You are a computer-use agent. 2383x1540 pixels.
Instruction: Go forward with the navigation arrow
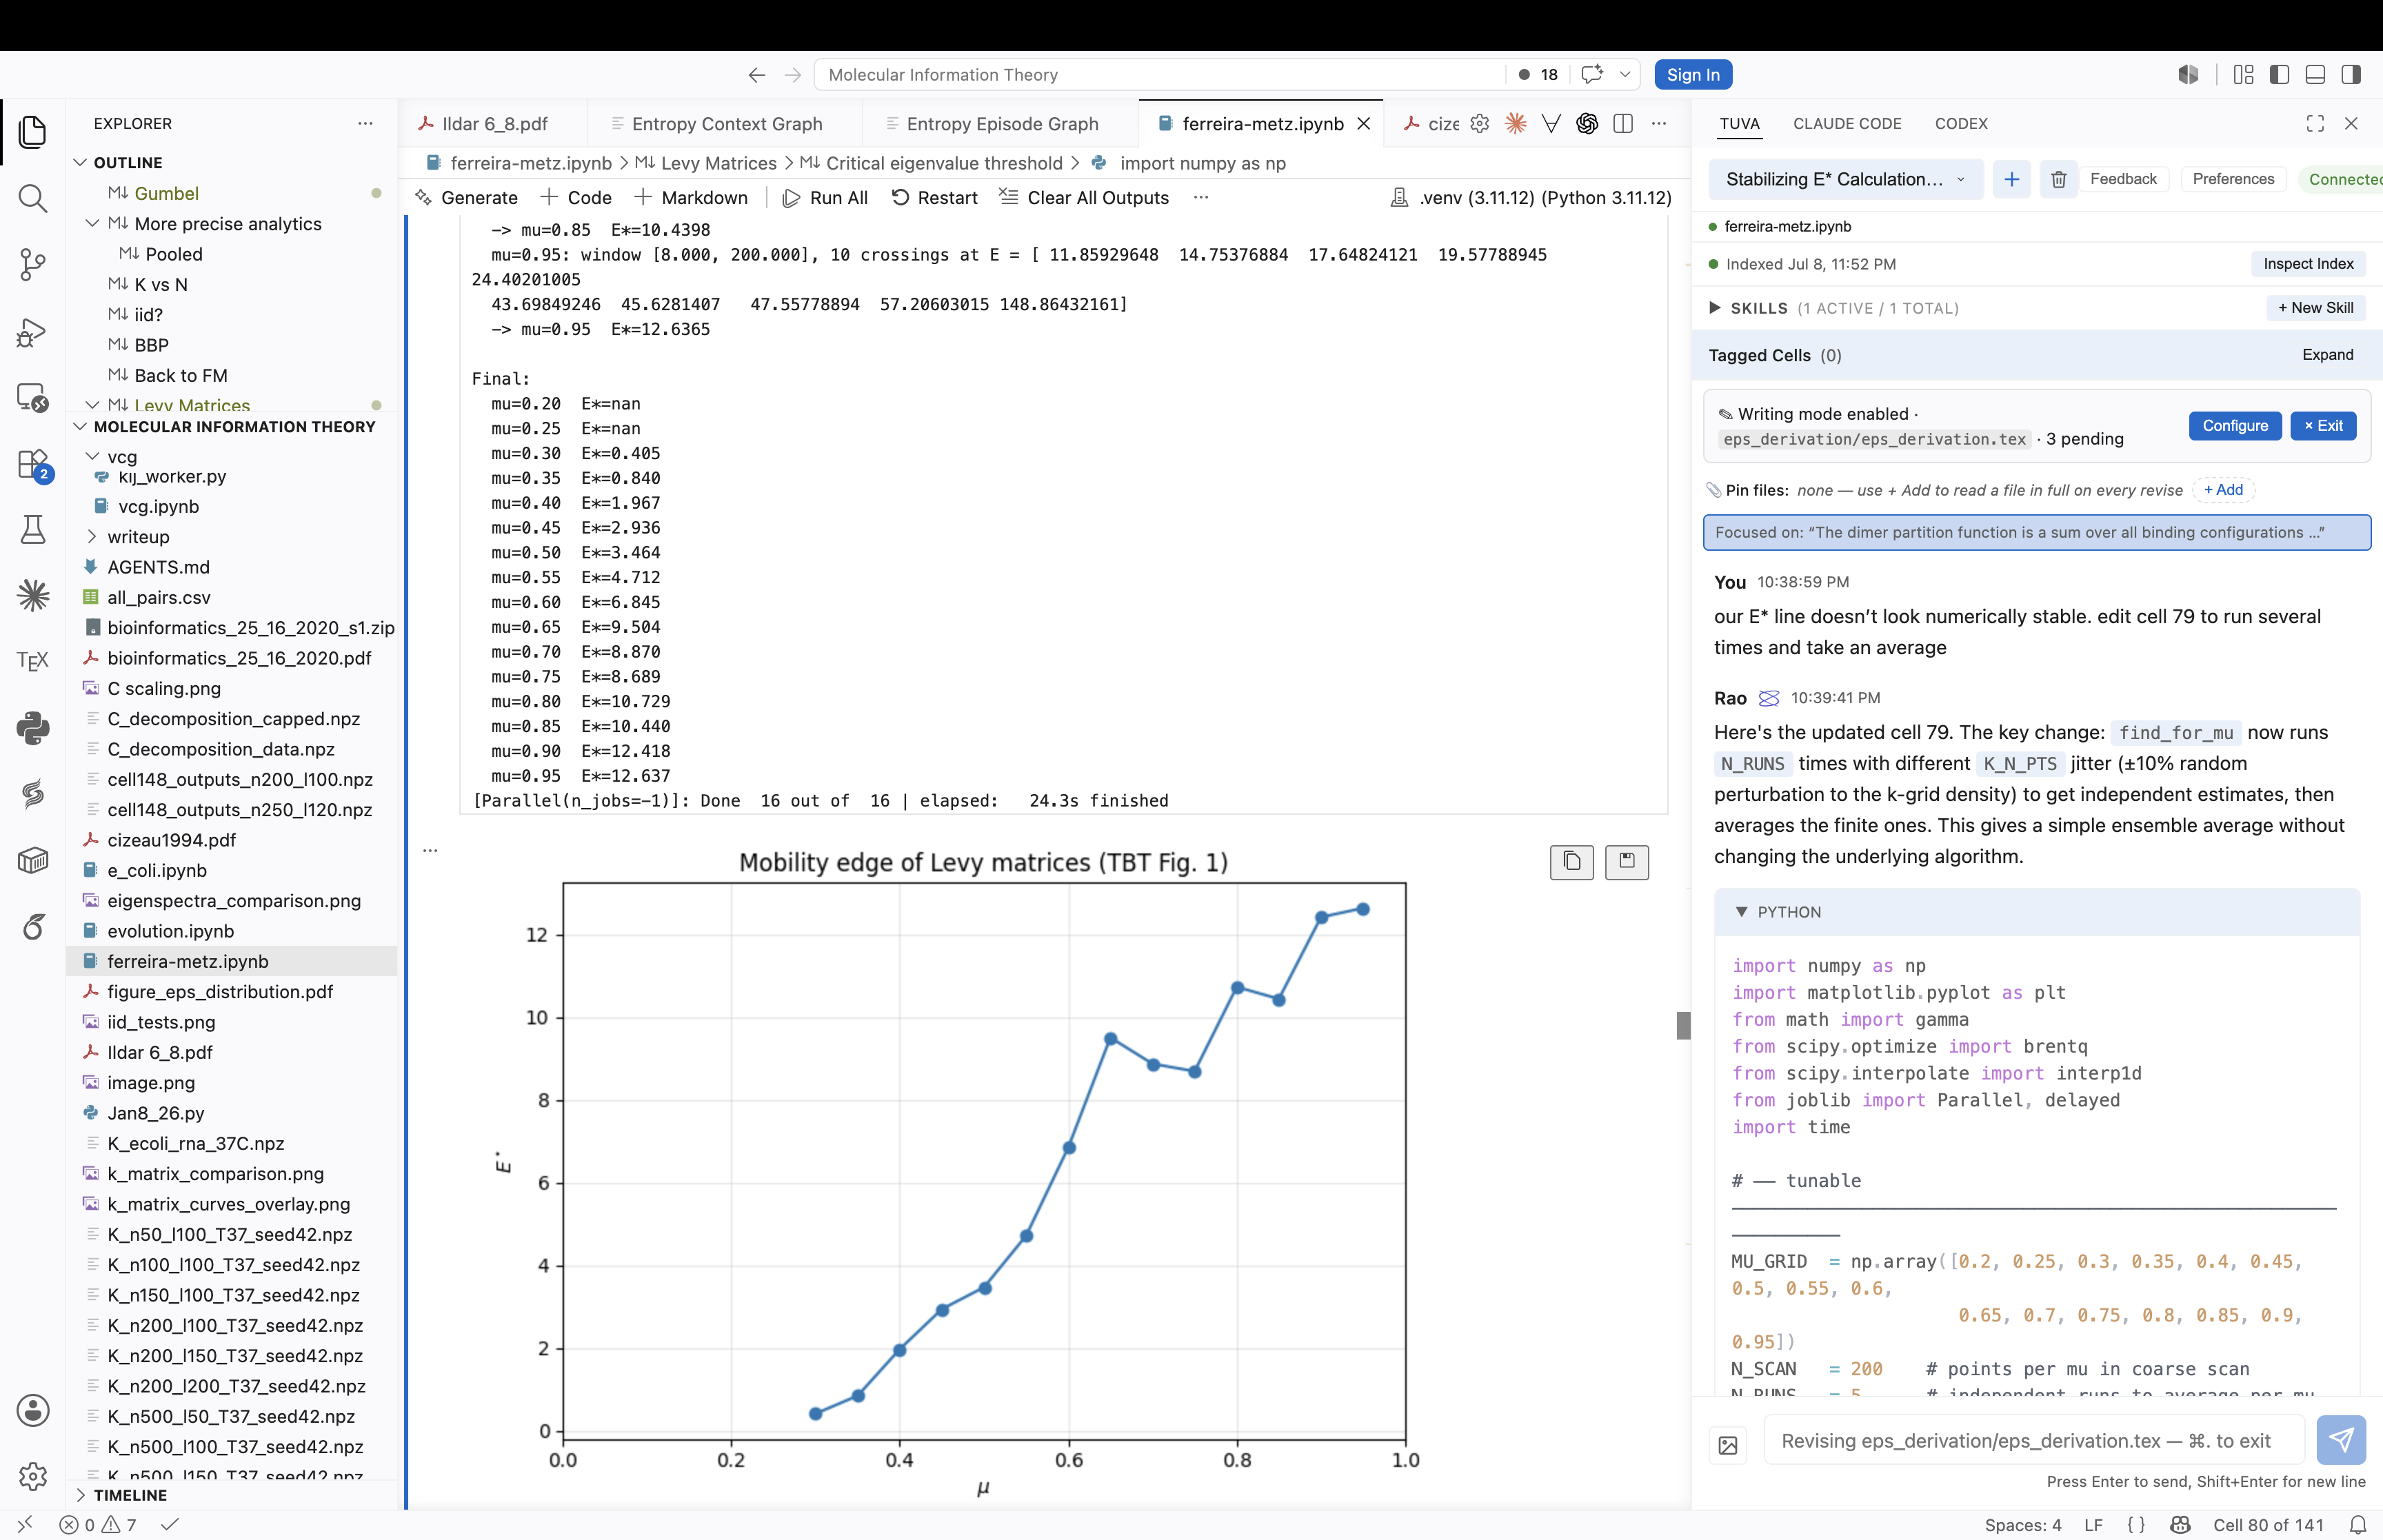(792, 75)
